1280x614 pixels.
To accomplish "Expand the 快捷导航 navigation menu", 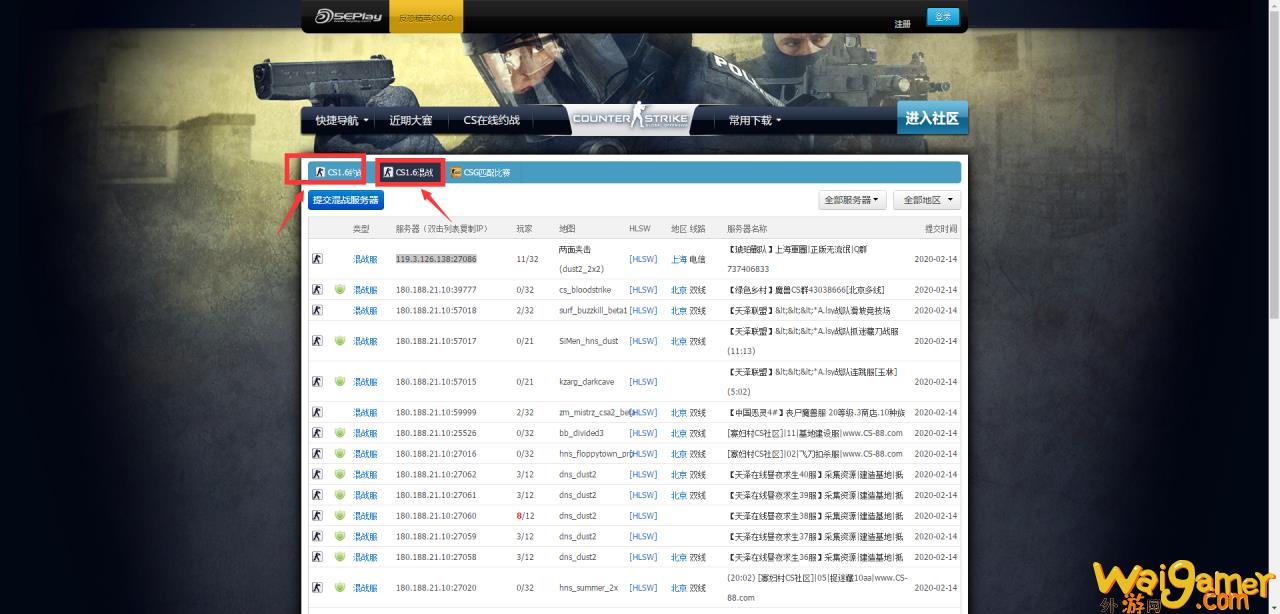I will [x=342, y=120].
